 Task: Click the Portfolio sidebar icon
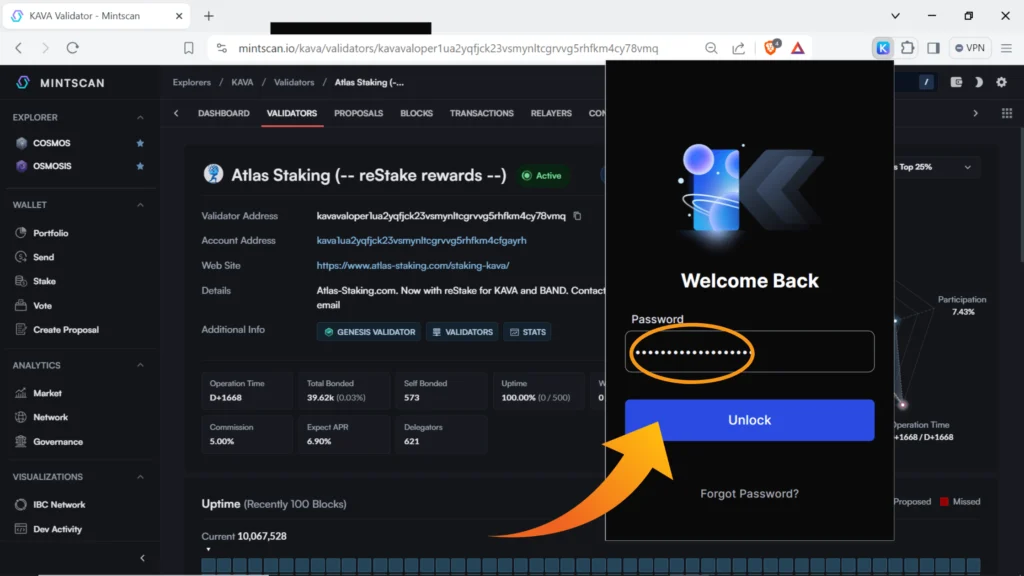point(21,233)
